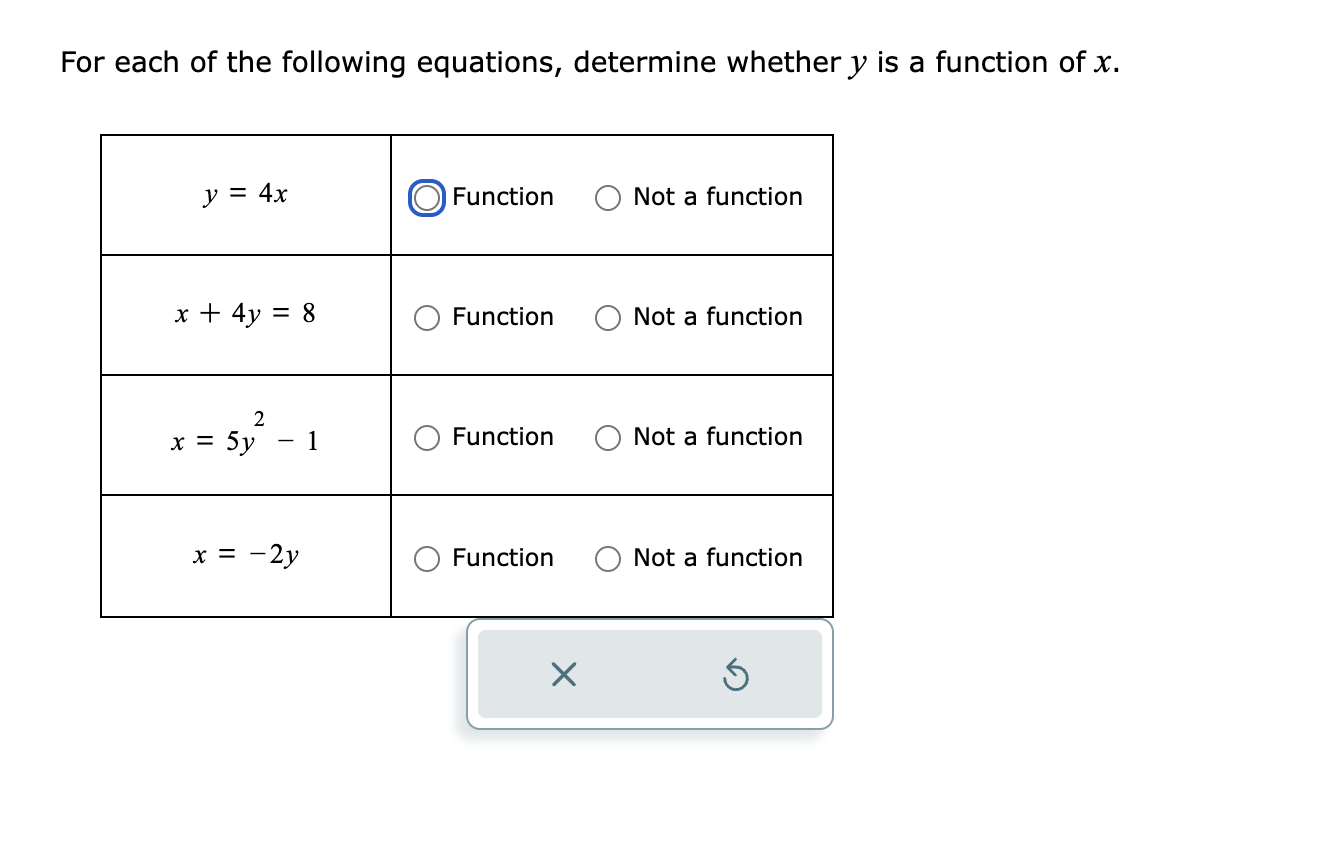Select Not a function for y = 4x
This screenshot has width=1344, height=848.
[x=607, y=197]
